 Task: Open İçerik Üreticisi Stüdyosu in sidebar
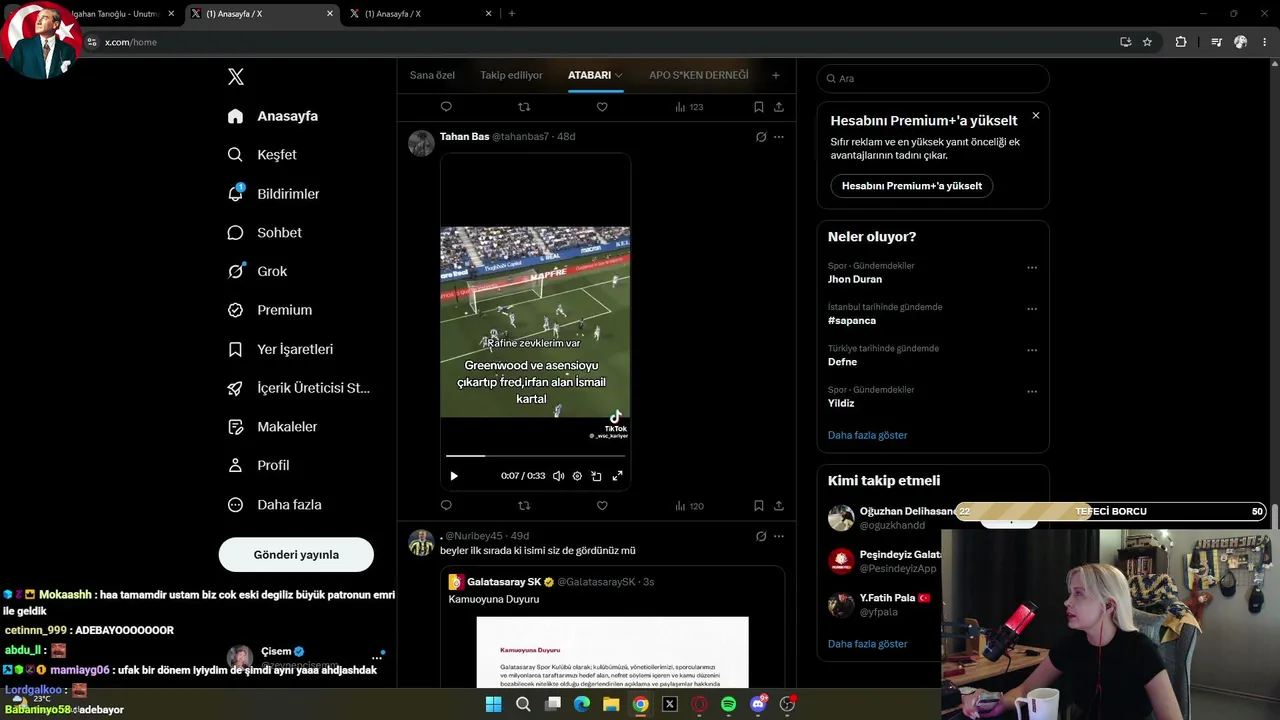300,388
